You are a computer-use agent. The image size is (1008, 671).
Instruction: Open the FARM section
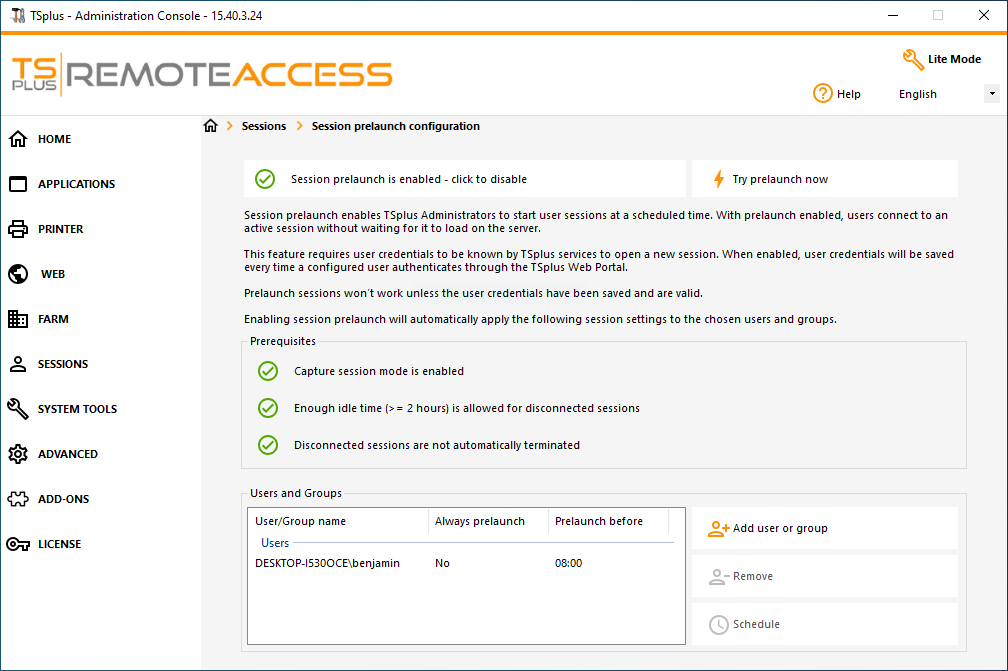click(50, 319)
